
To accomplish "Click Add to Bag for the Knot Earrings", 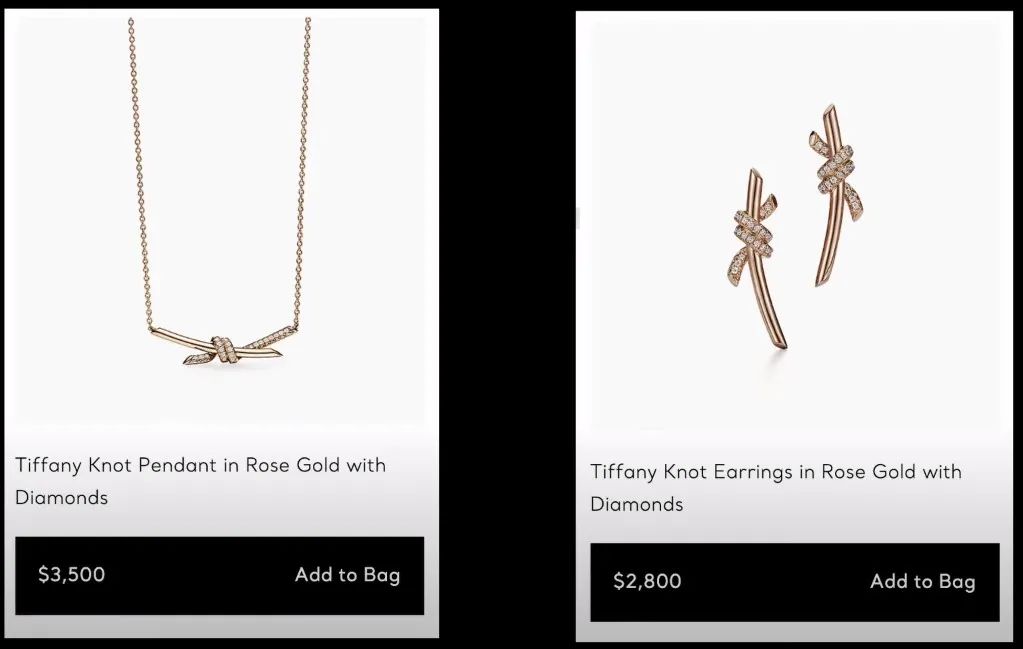I will point(922,582).
